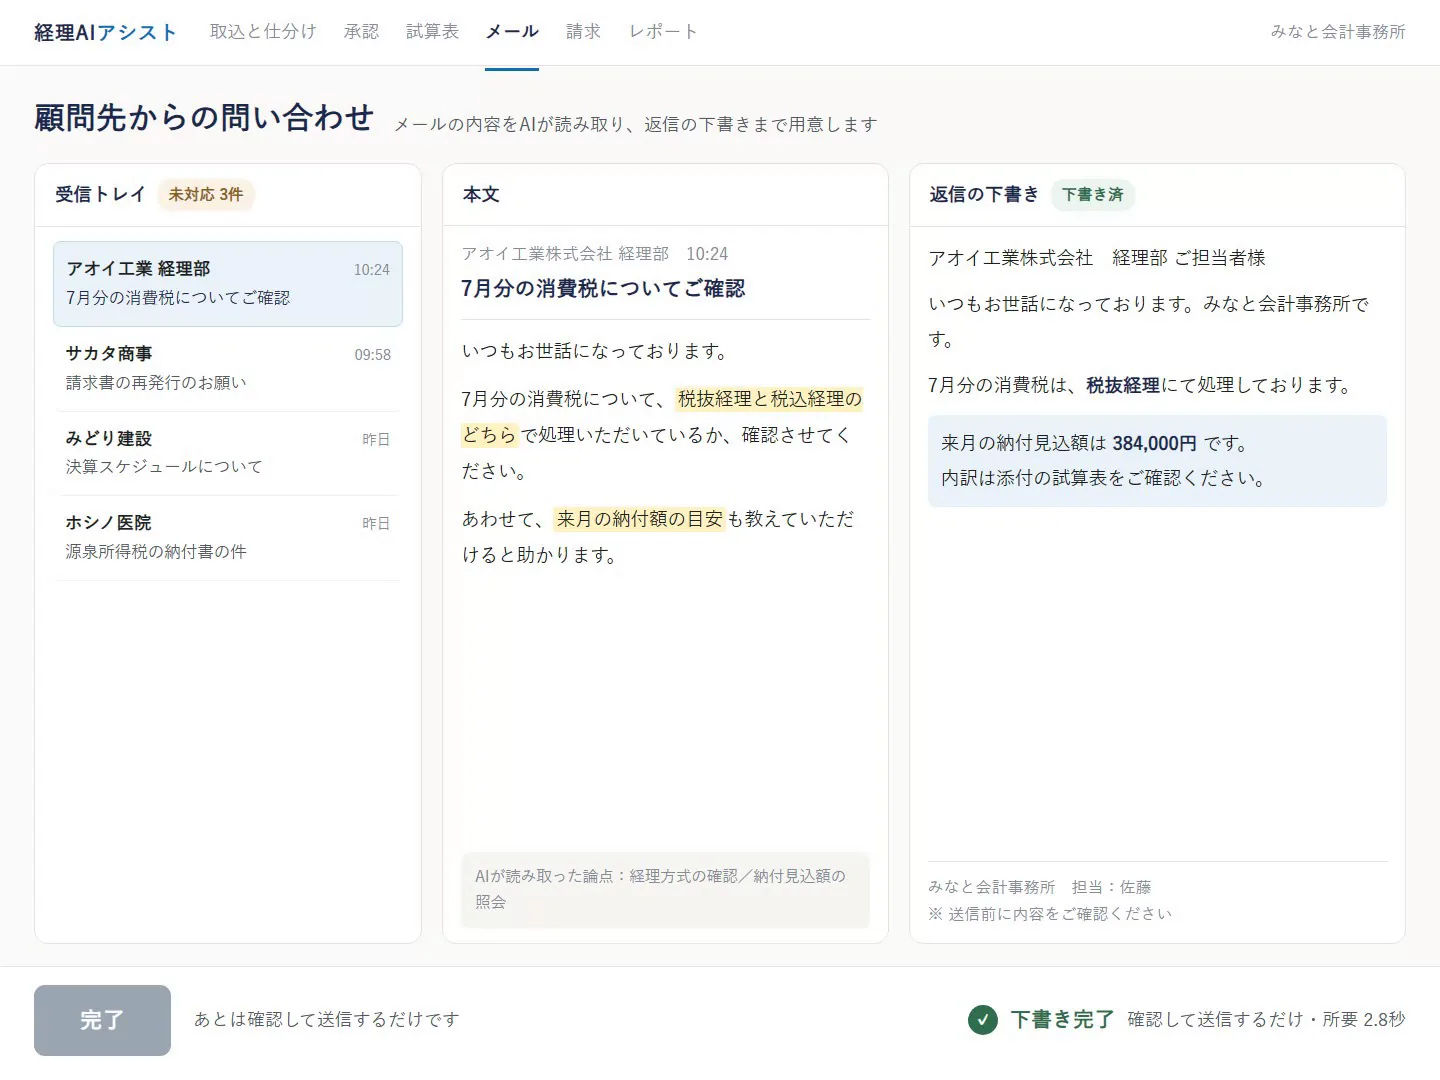Click the 返信の下書き panel heading
Image resolution: width=1440 pixels, height=1080 pixels.
click(x=984, y=195)
